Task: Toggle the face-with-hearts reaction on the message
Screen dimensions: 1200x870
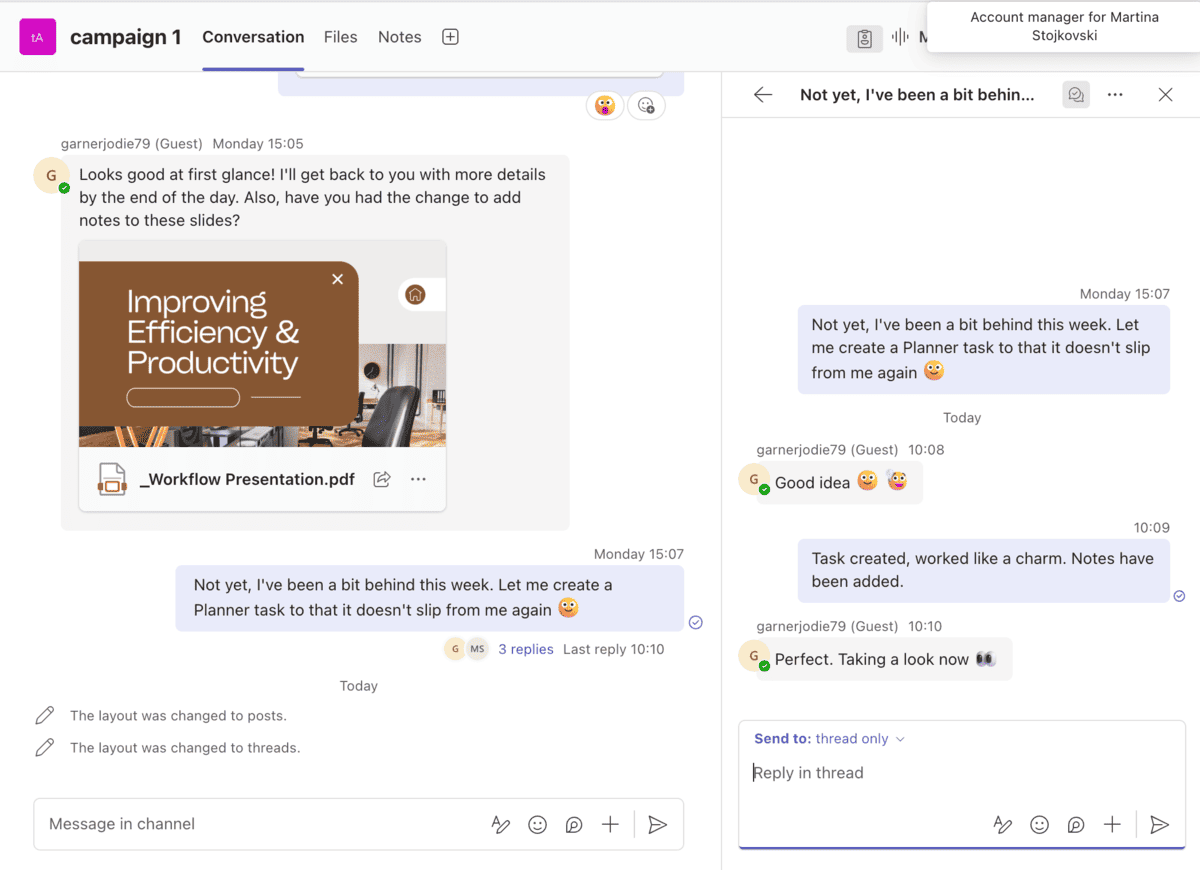Action: click(604, 104)
